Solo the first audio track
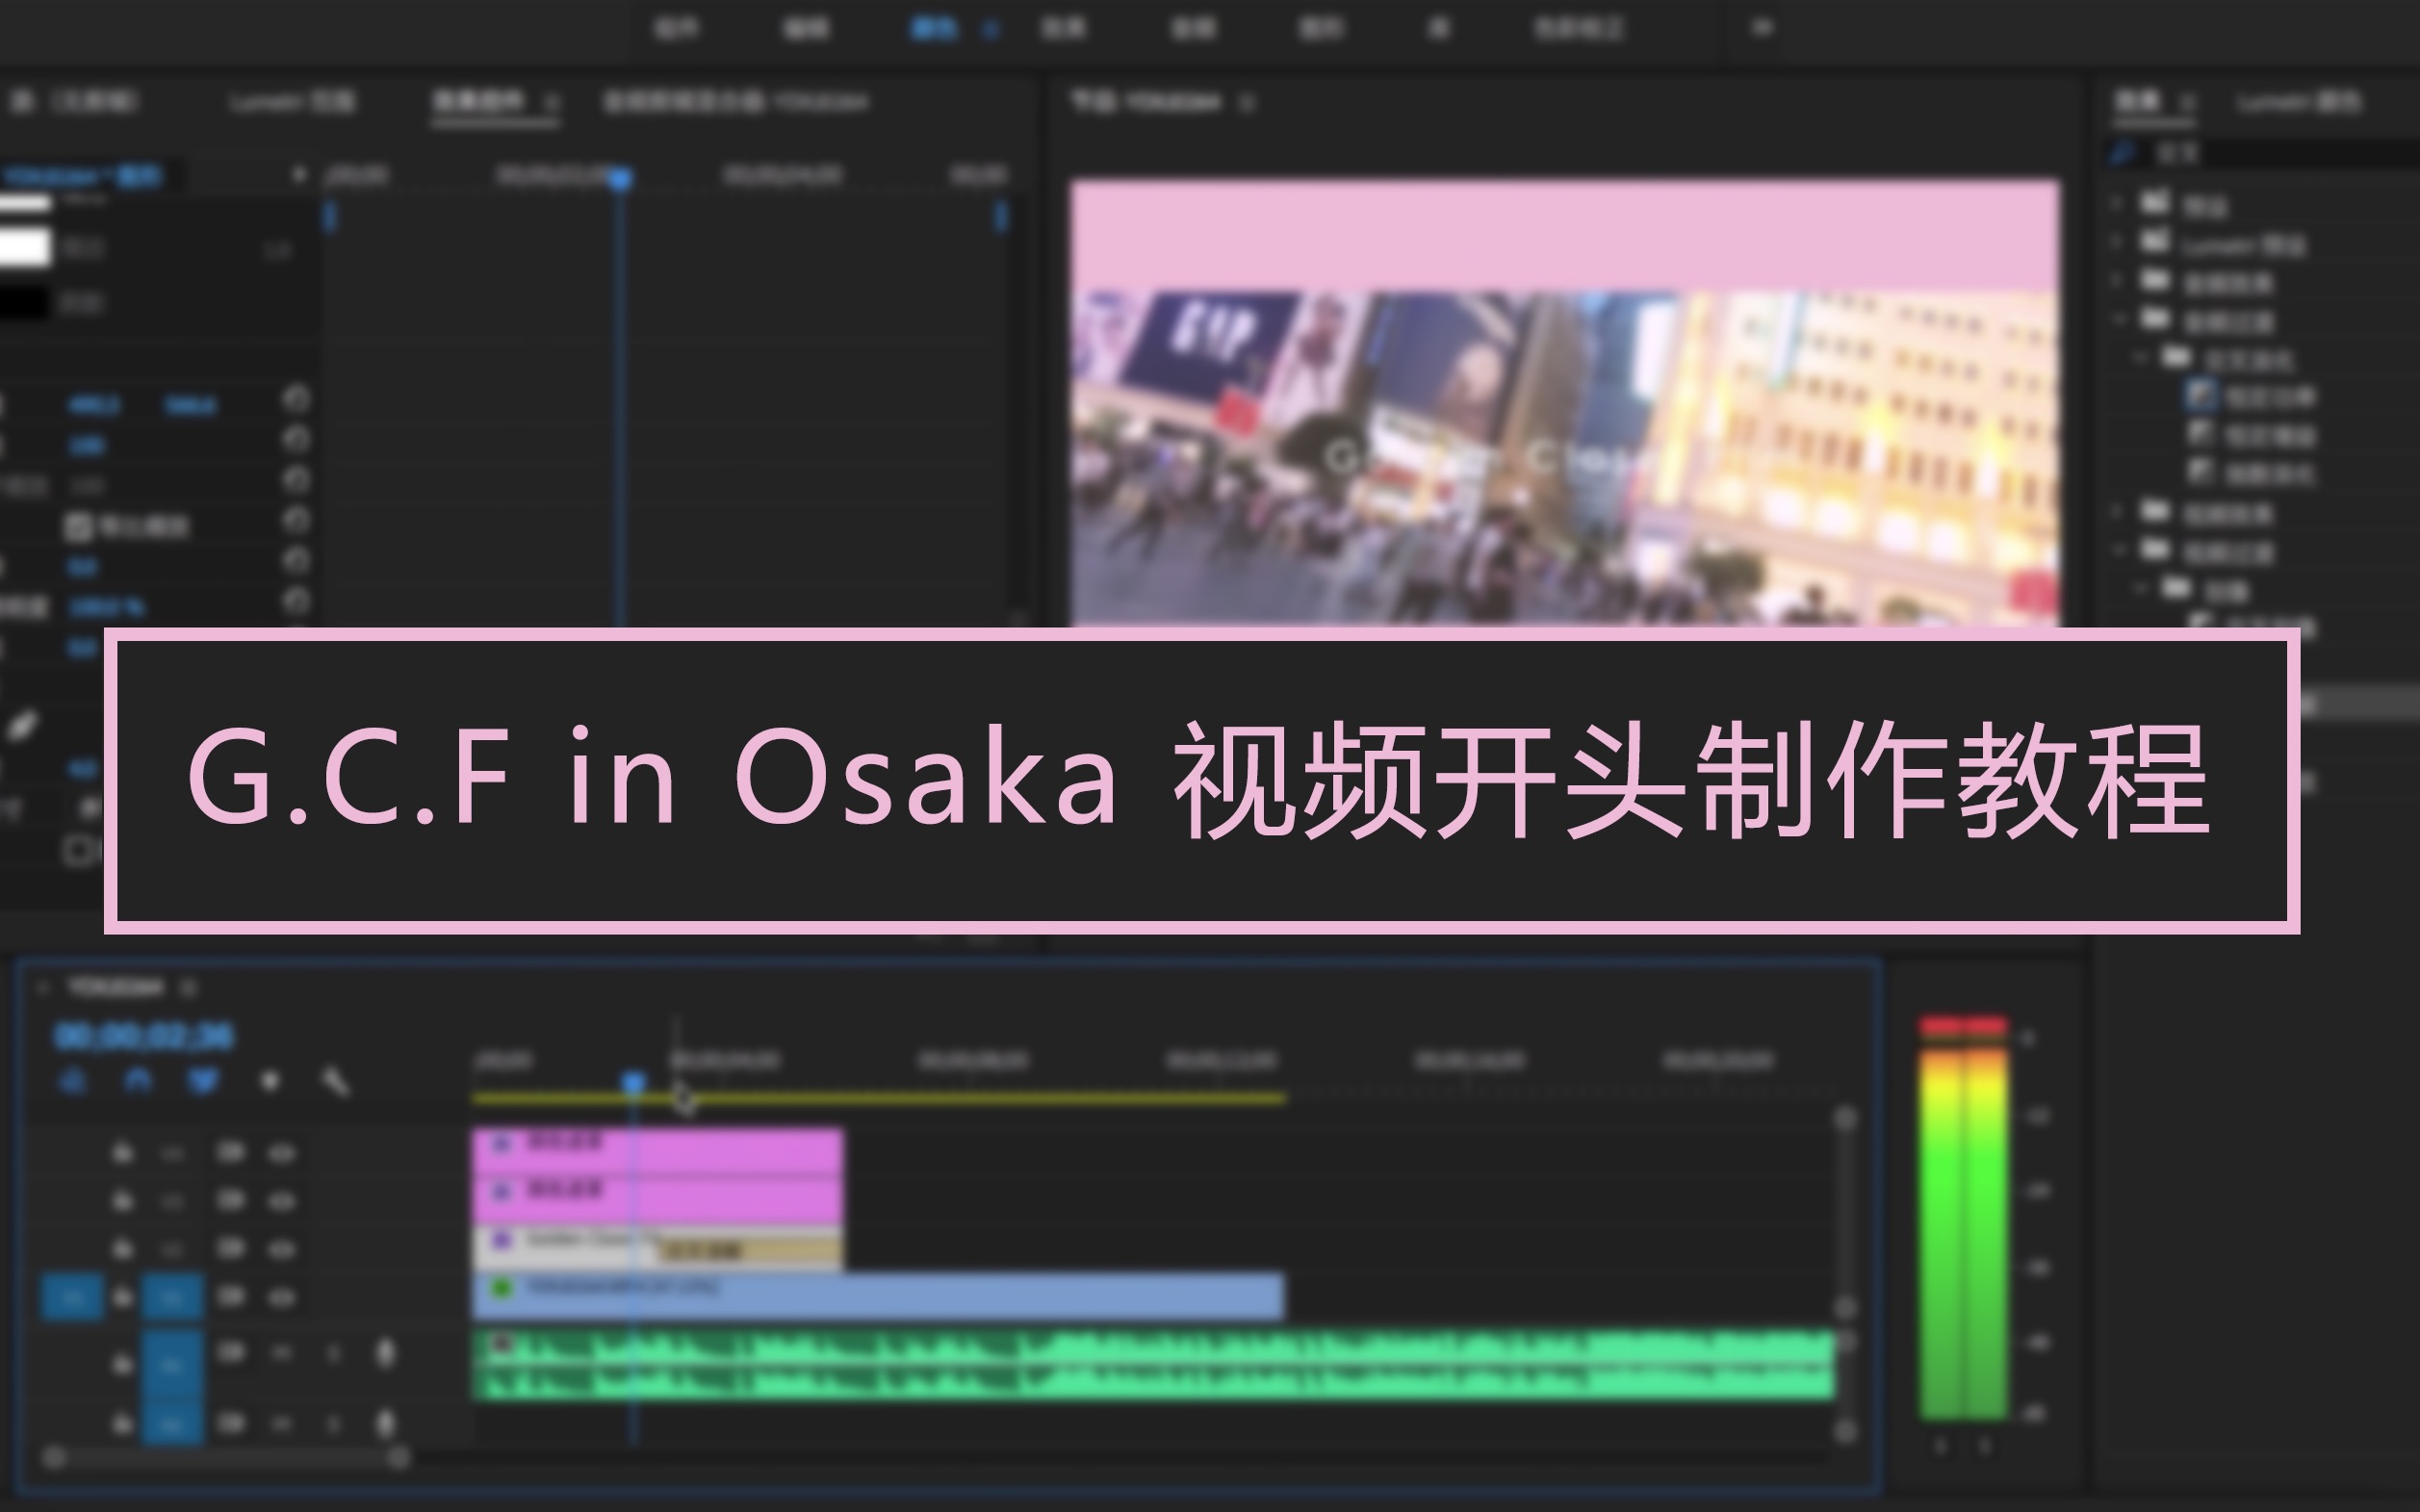This screenshot has height=1512, width=2420. point(334,1353)
